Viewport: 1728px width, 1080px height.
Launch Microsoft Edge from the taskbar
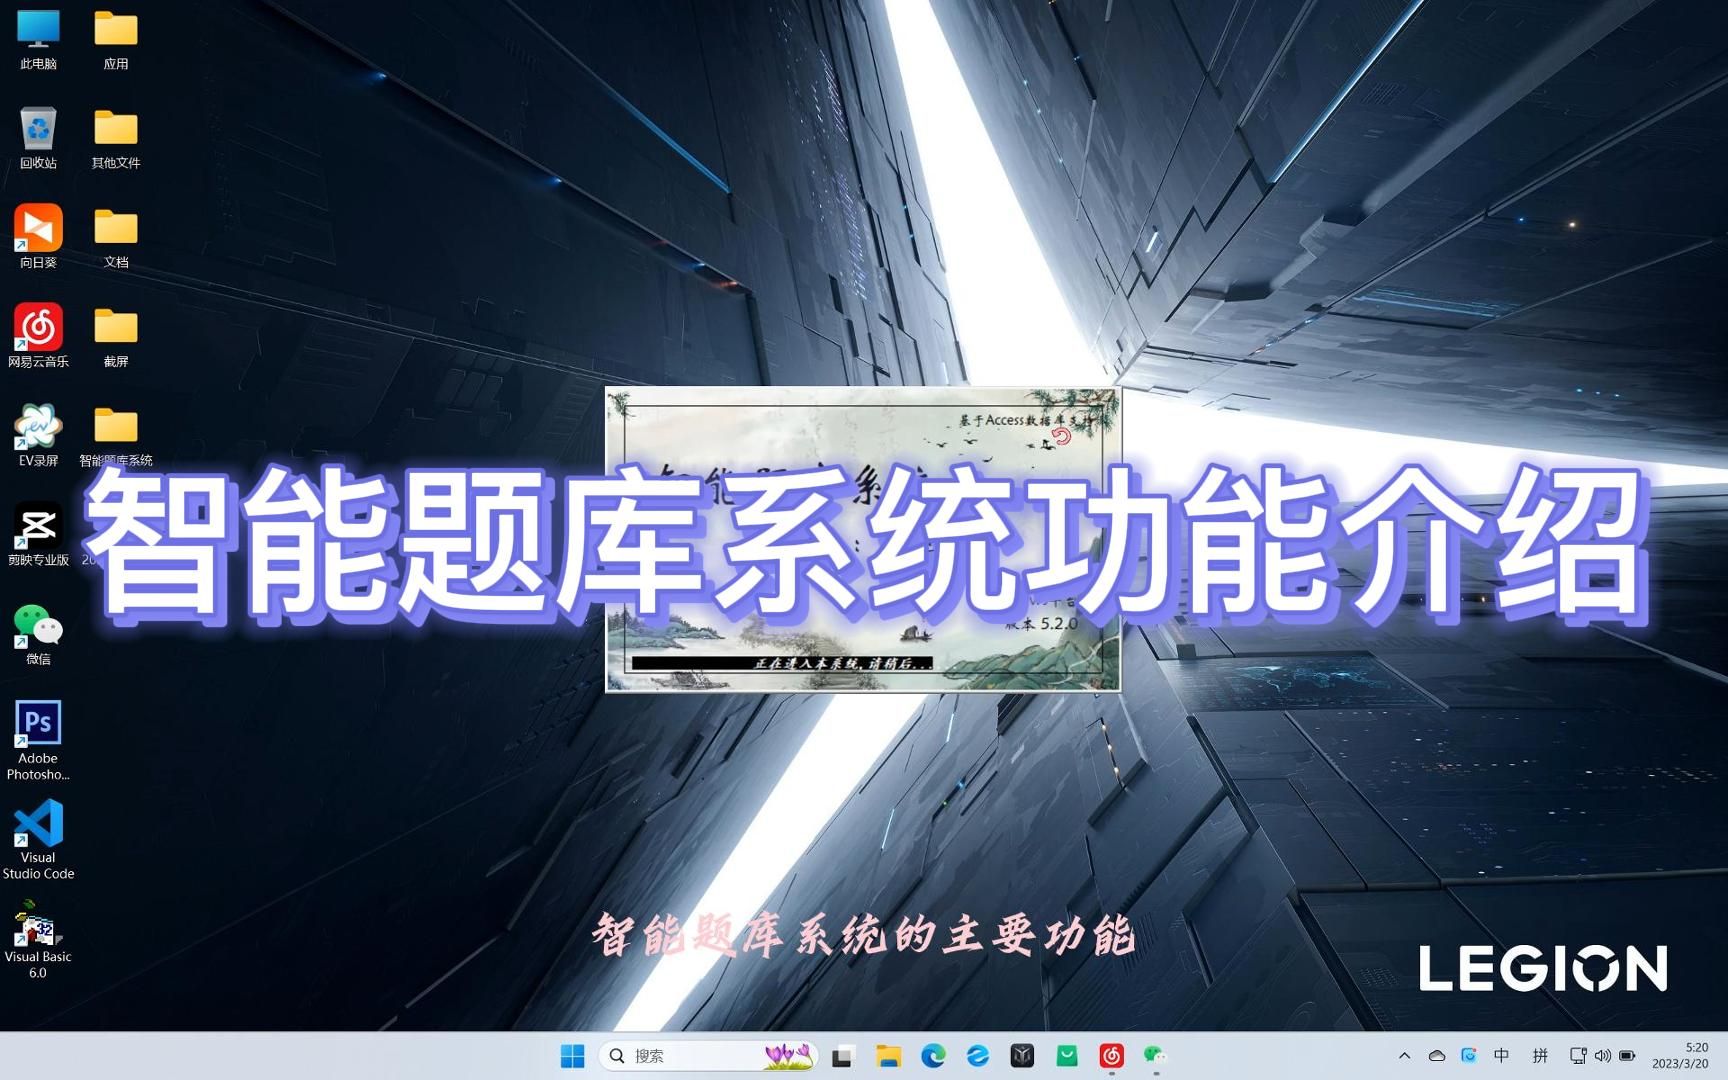coord(933,1055)
